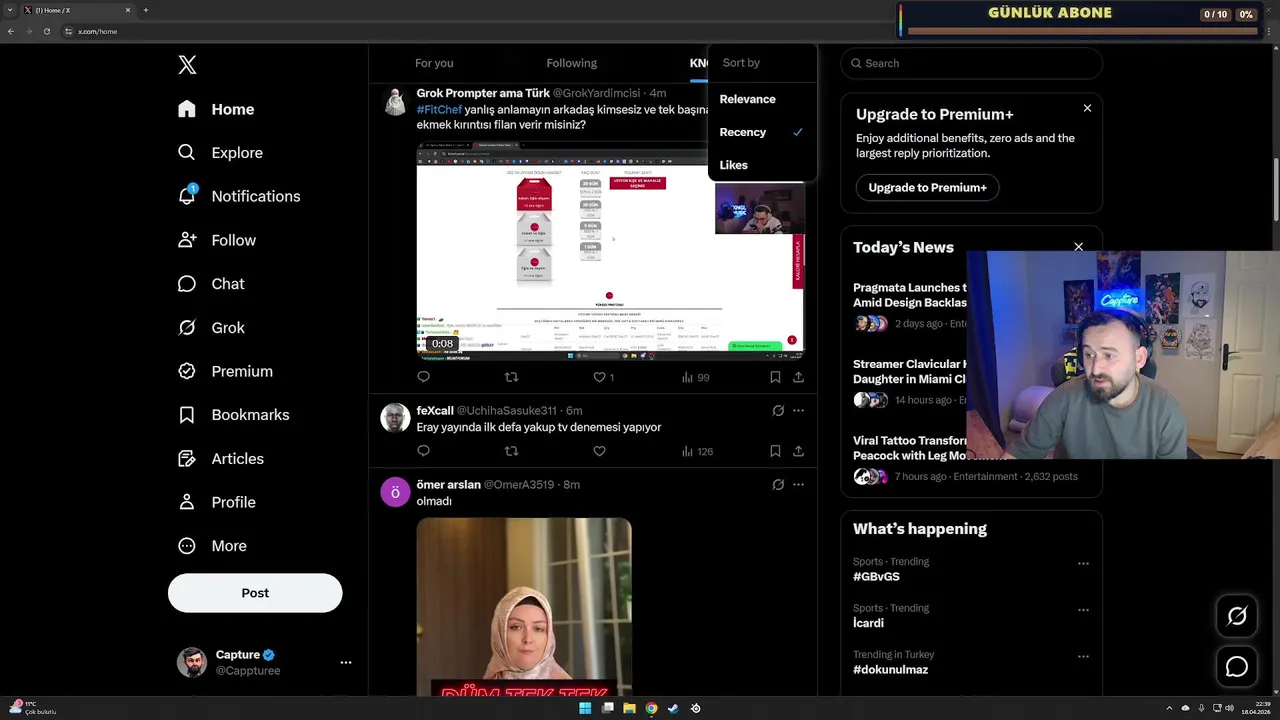
Task: Share the feXcall post
Action: click(x=798, y=451)
